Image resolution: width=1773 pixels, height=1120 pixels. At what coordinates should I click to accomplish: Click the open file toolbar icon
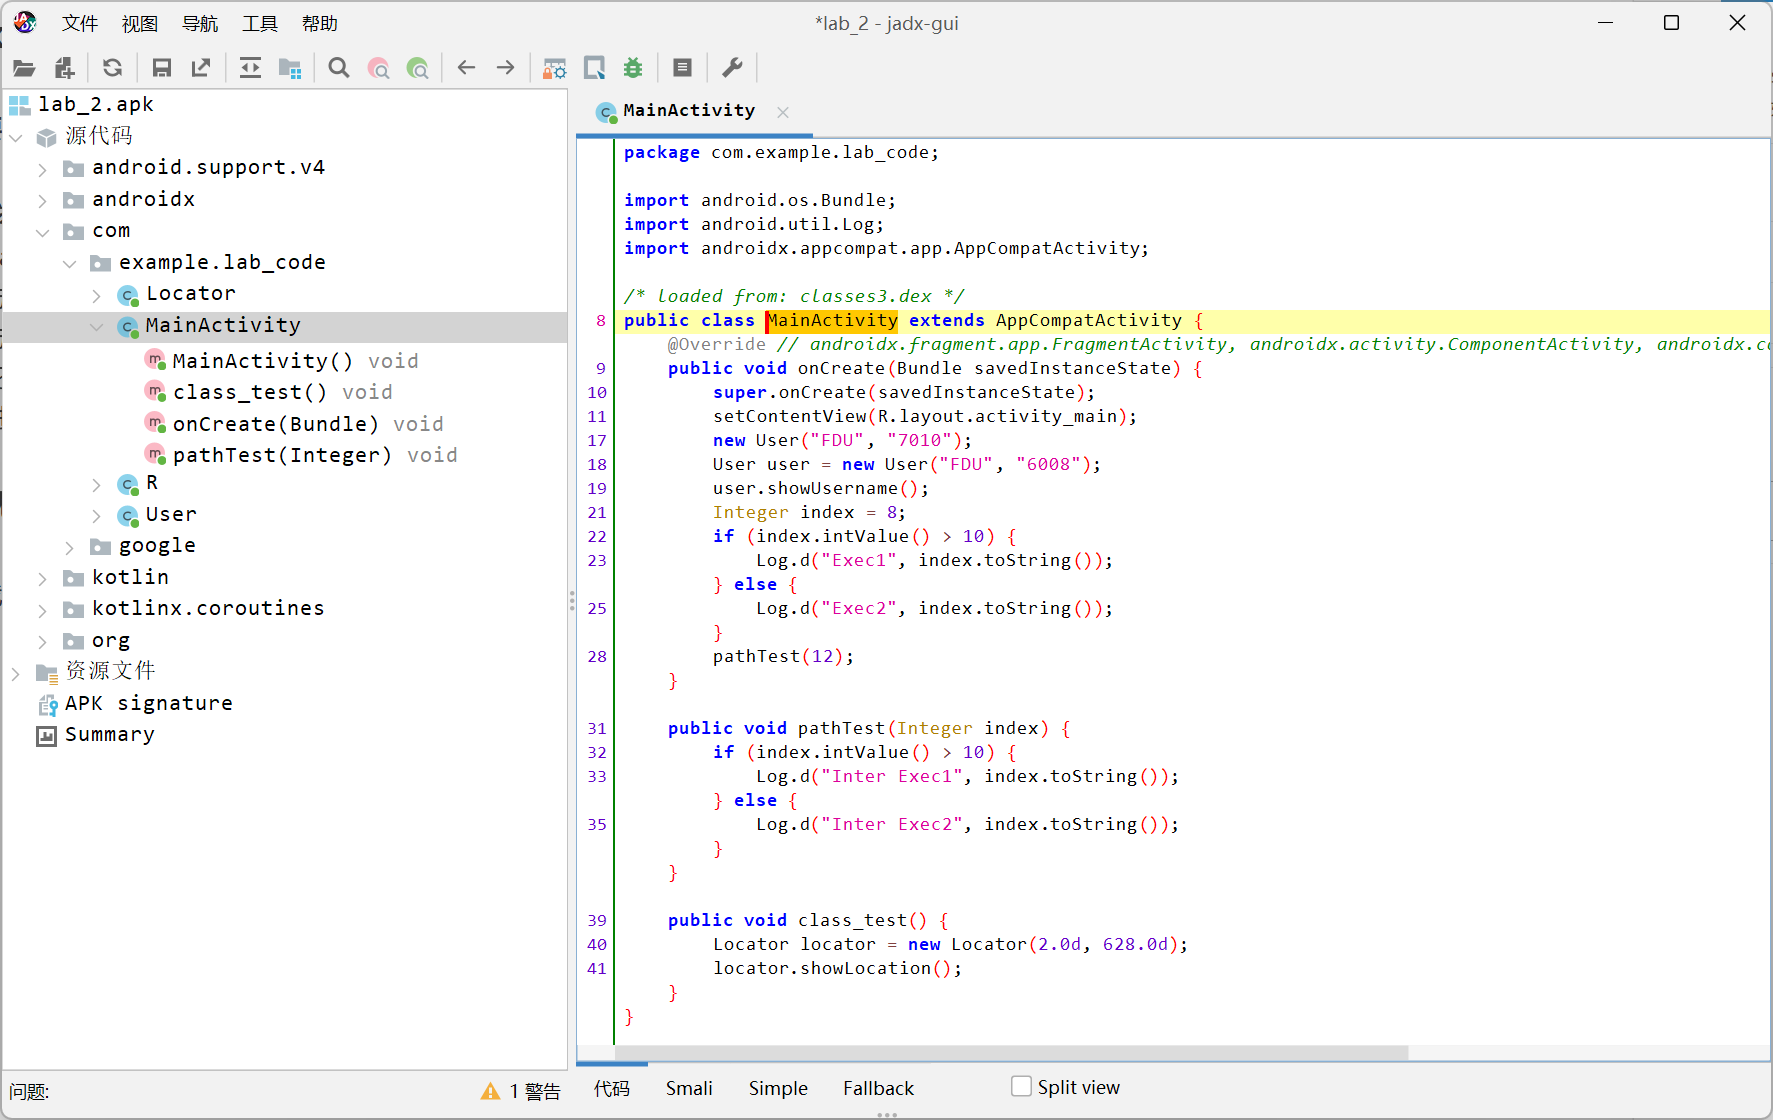24,68
